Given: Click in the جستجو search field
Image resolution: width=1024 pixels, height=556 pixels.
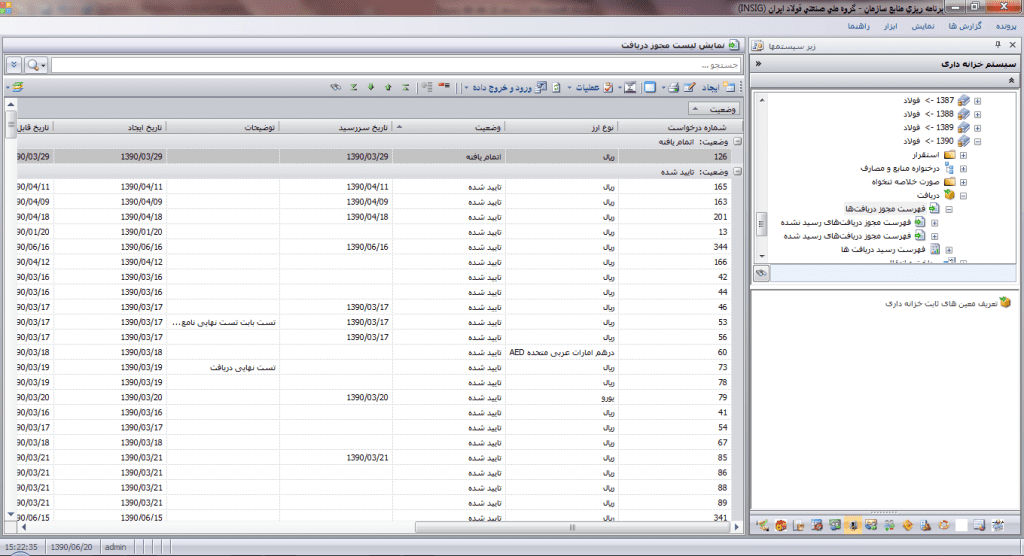Looking at the screenshot, I should coord(400,64).
